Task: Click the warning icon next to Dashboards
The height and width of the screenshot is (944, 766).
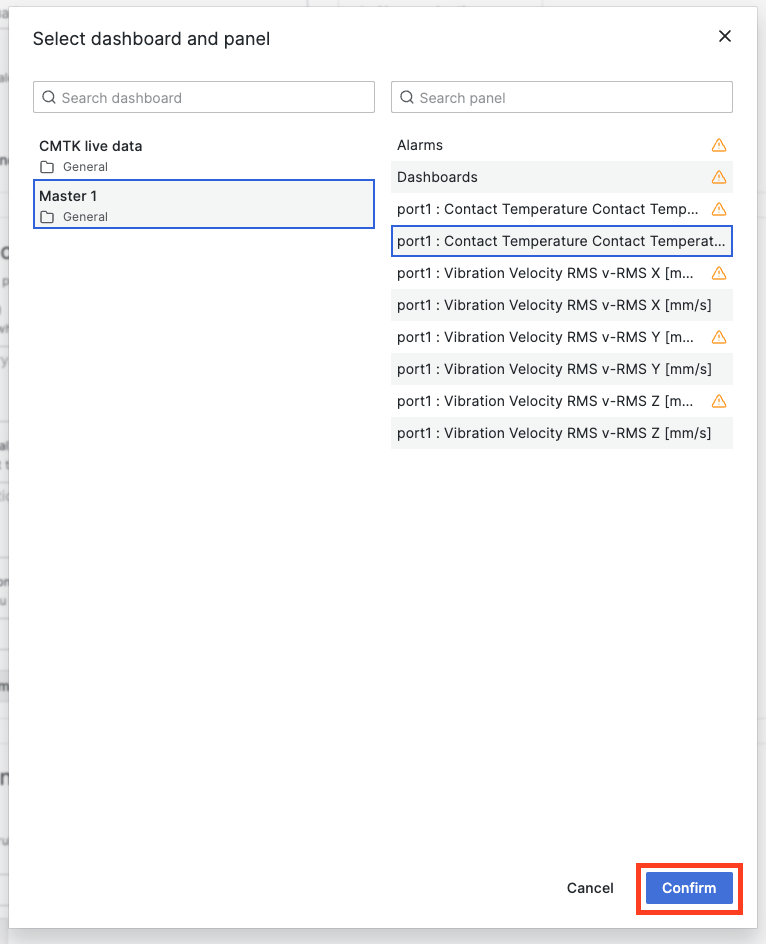Action: tap(718, 177)
